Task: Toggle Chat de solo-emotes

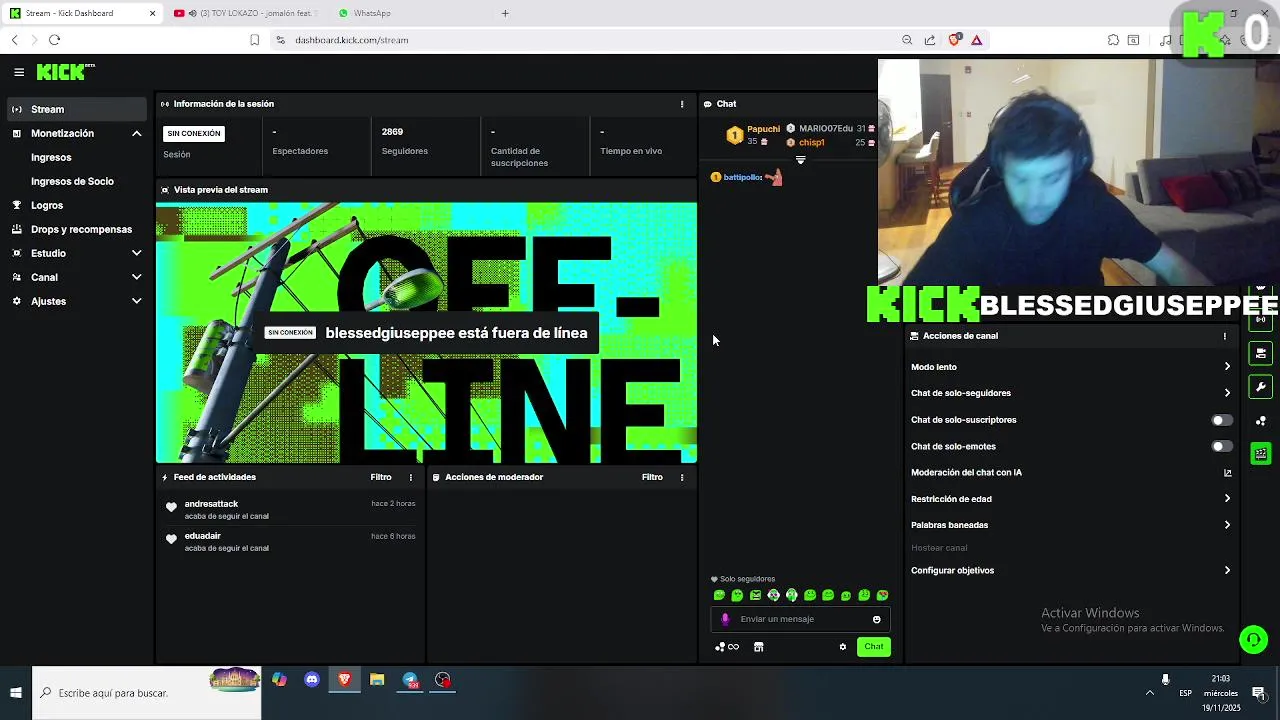Action: 1222,446
